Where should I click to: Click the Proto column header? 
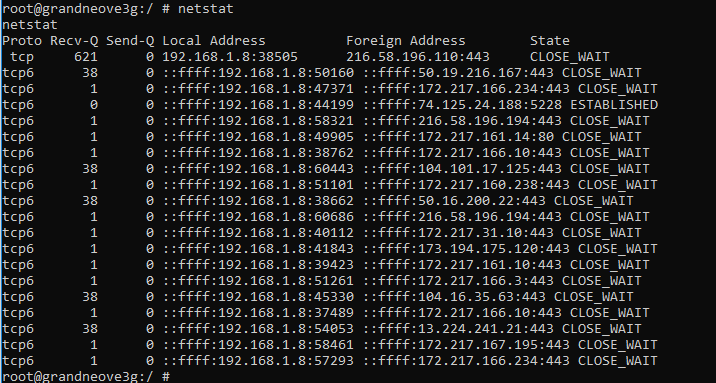[22, 41]
